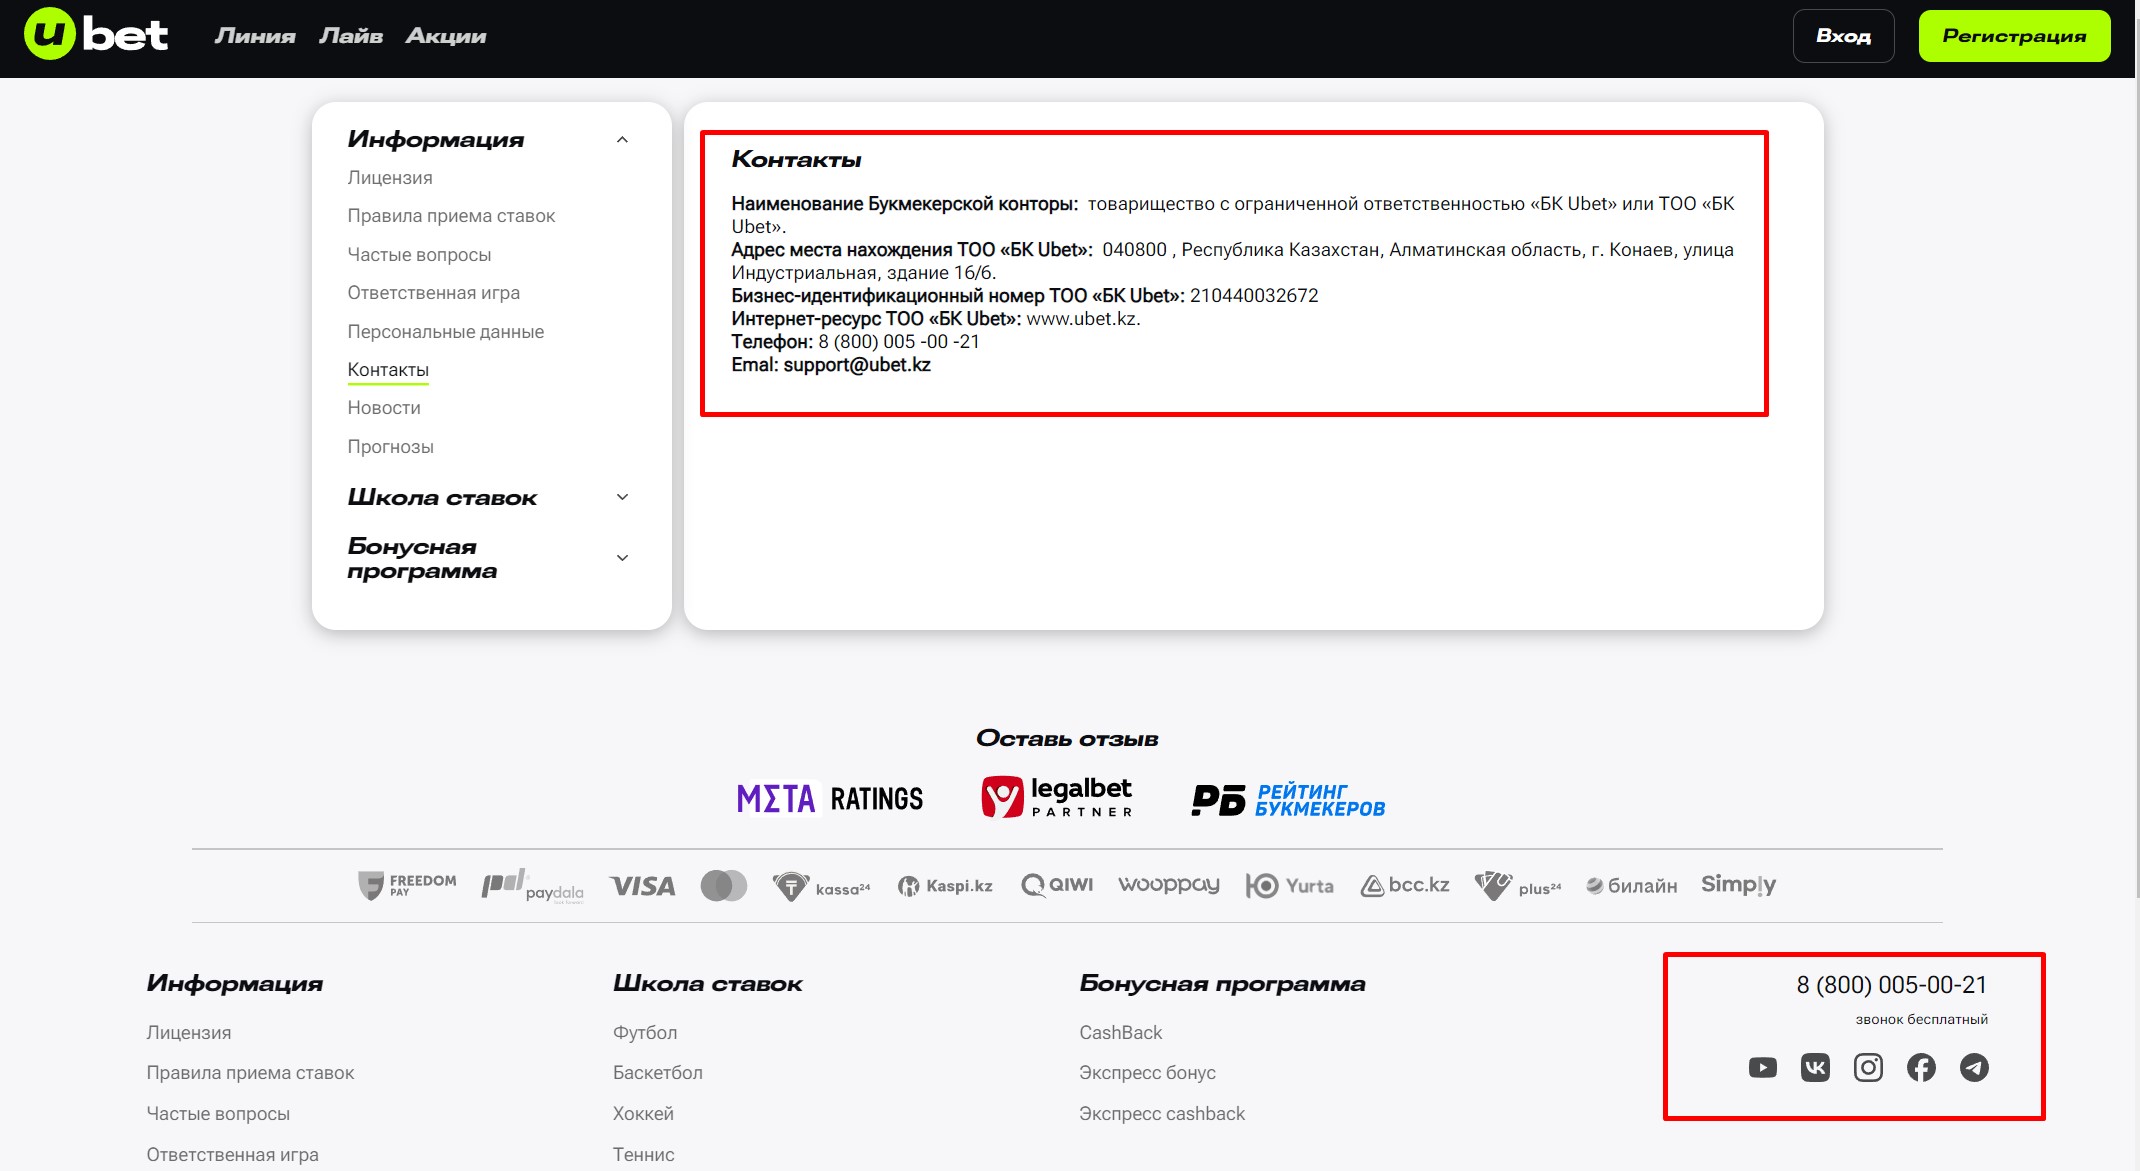Click the Mastercard payment logo
This screenshot has height=1171, width=2140.
[x=724, y=886]
